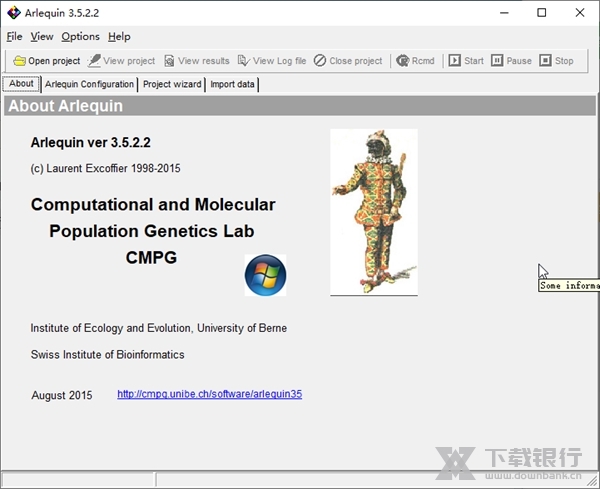Click the Open project folder icon
Screen dimensions: 600x489
20,61
